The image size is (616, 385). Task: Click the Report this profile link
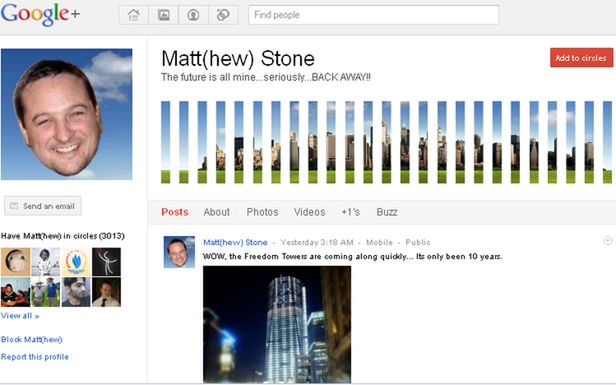(x=35, y=357)
